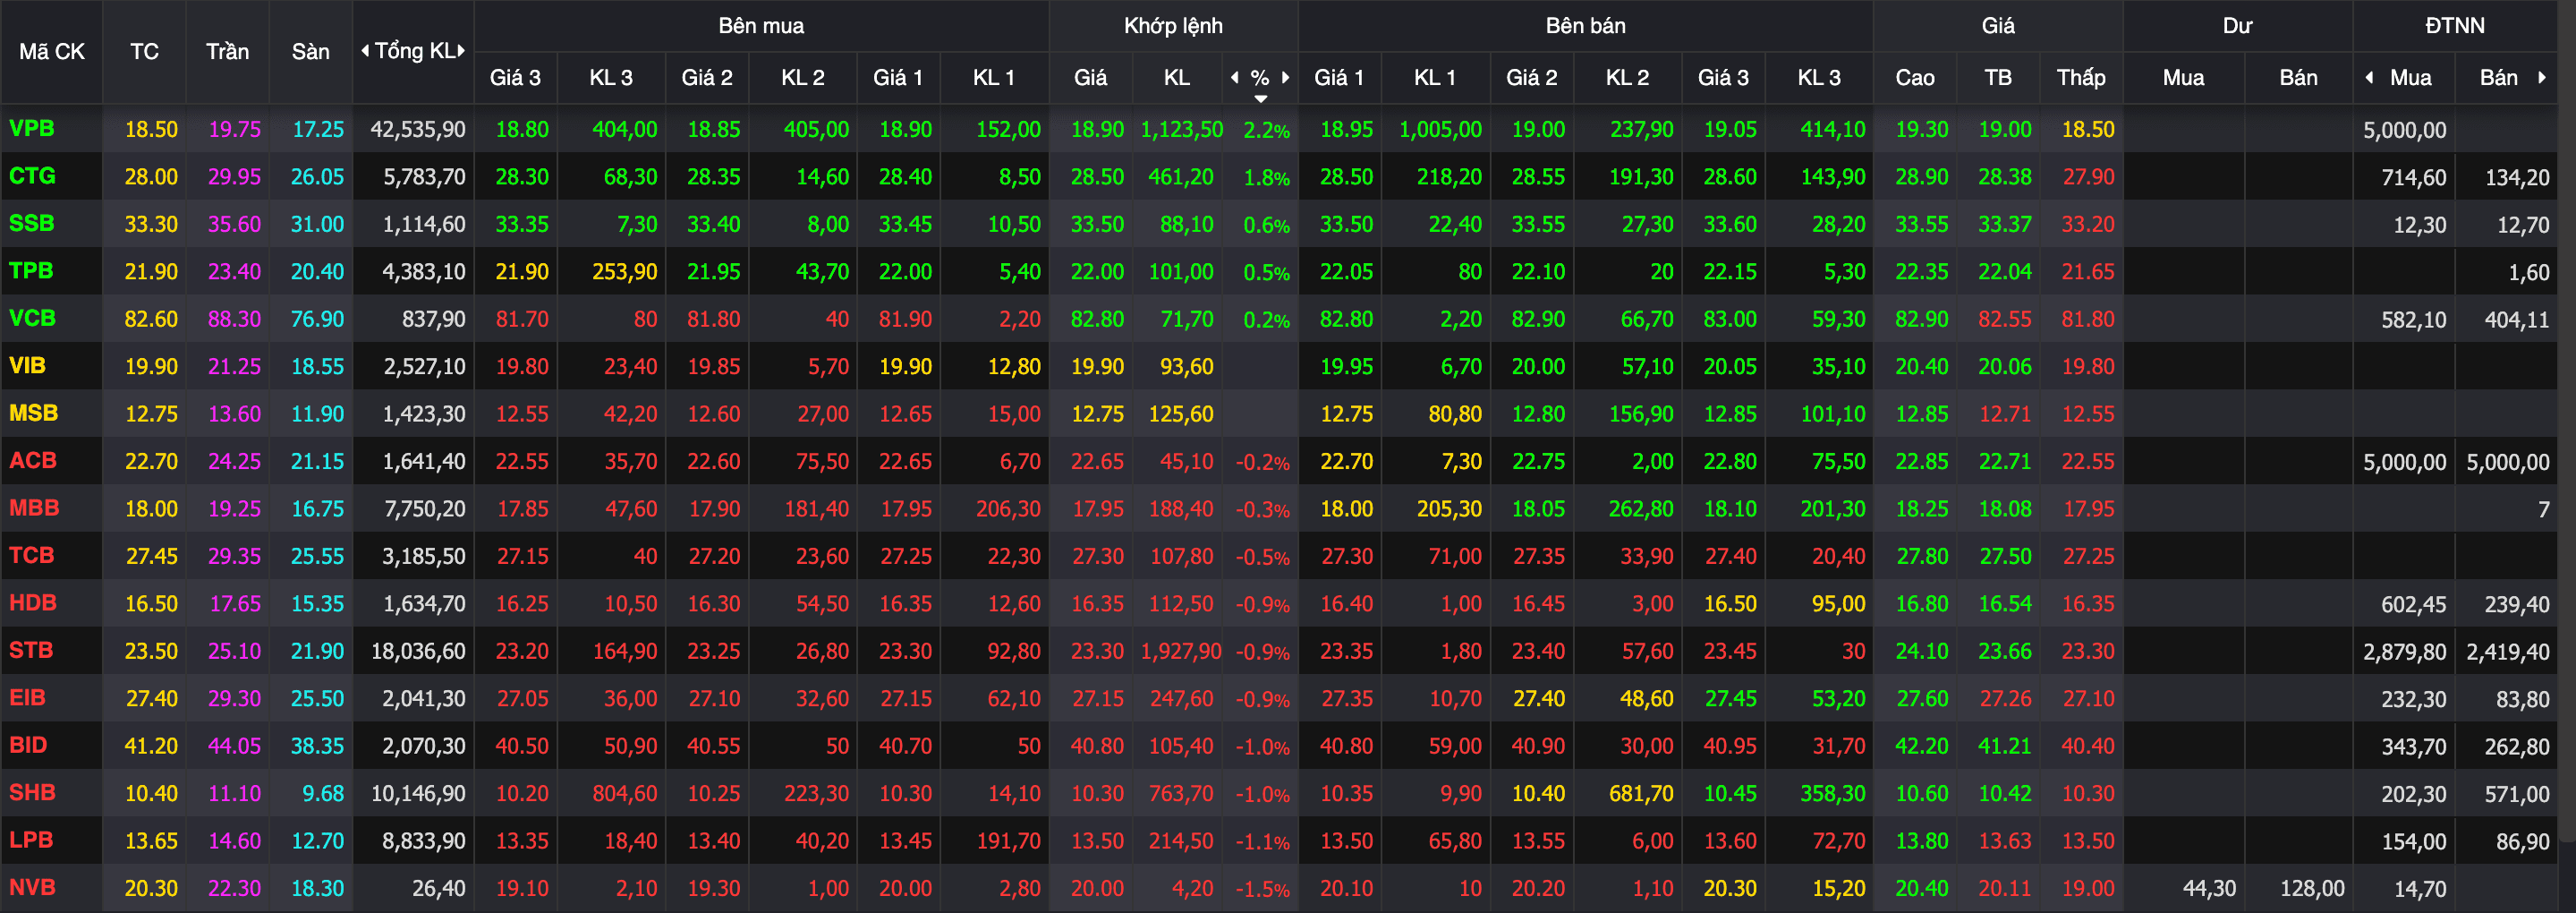Click CTG matched volume 461,20

point(1181,177)
